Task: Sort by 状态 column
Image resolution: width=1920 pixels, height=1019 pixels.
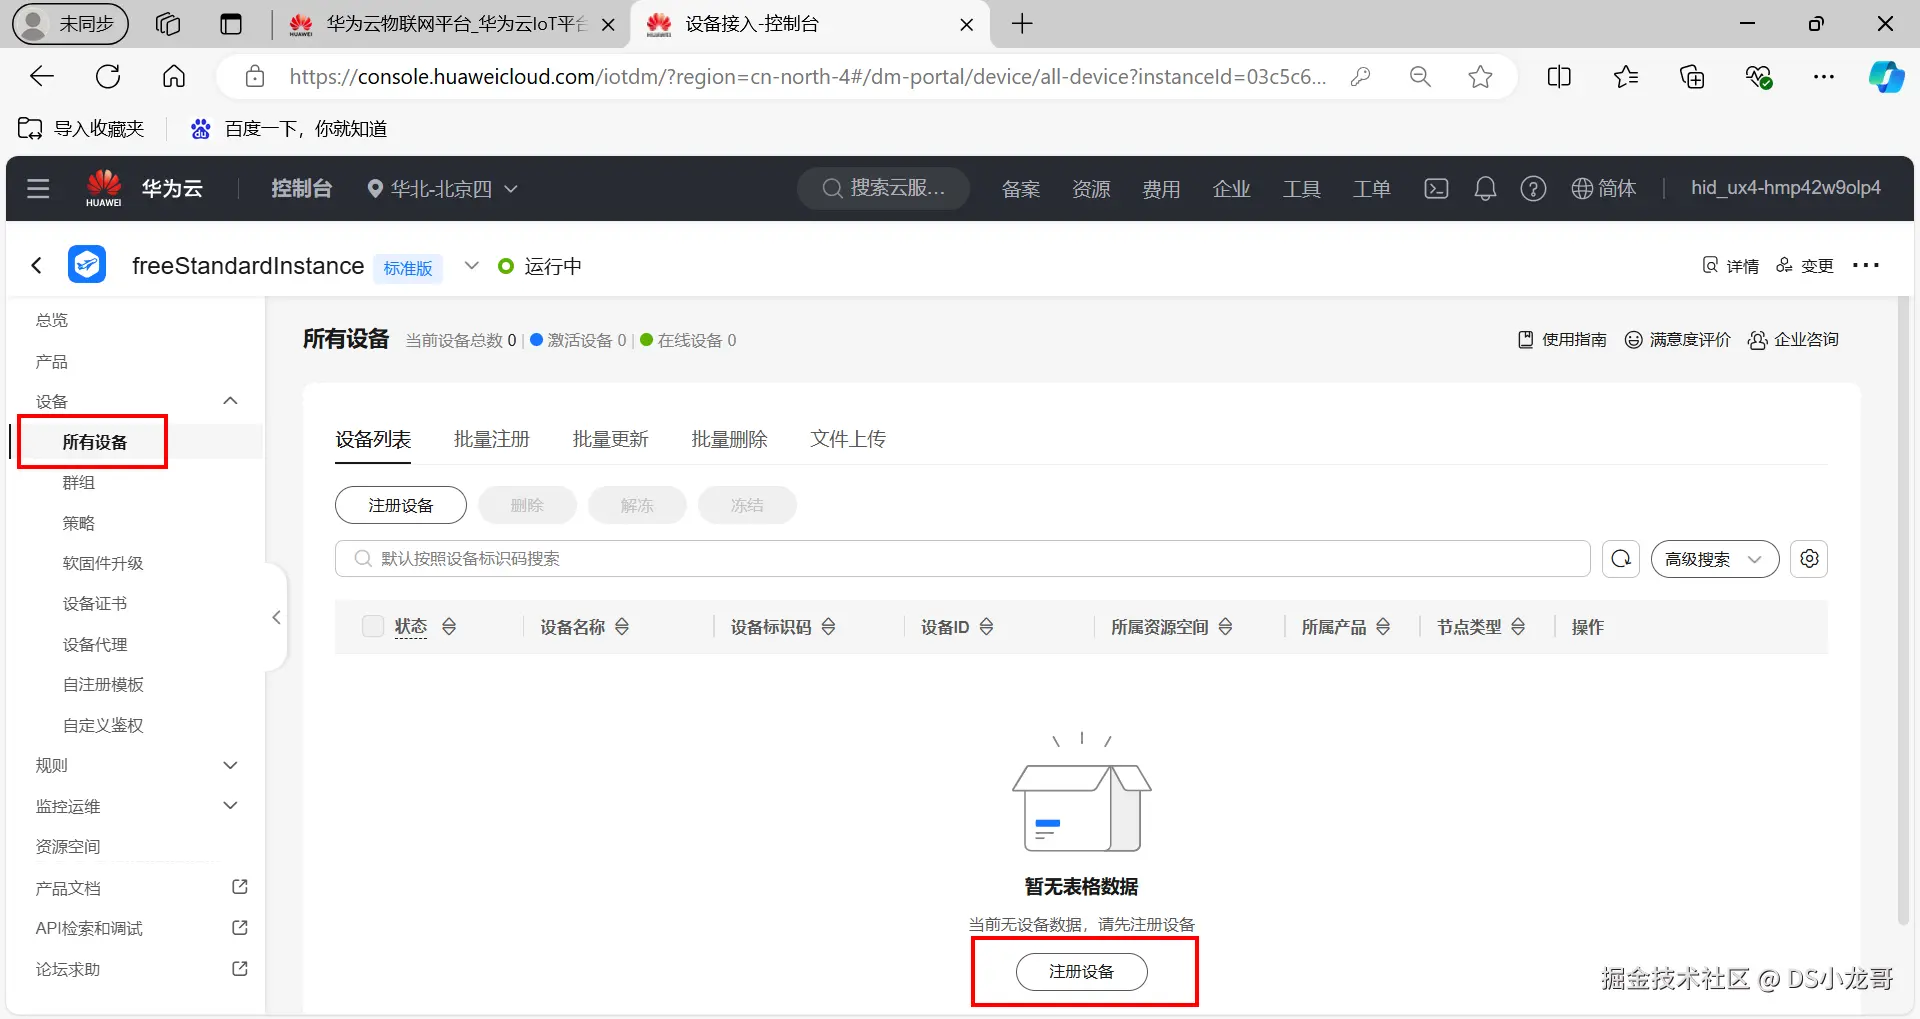Action: (x=449, y=627)
